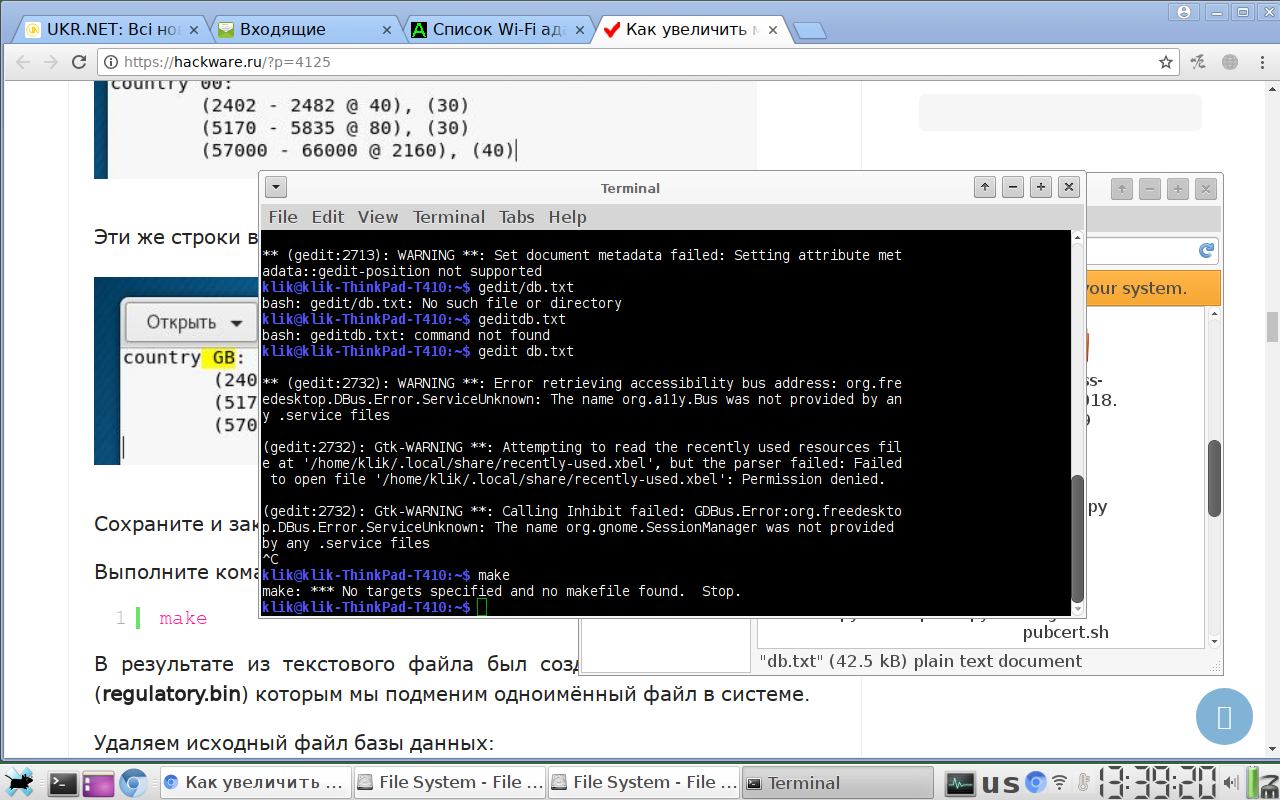This screenshot has height=800, width=1280.
Task: Switch keyboard layout via US indicator
Action: click(x=1000, y=783)
